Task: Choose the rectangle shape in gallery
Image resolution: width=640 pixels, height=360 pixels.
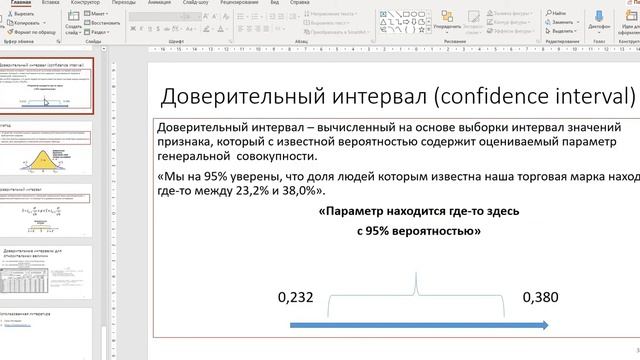Action: [x=406, y=14]
